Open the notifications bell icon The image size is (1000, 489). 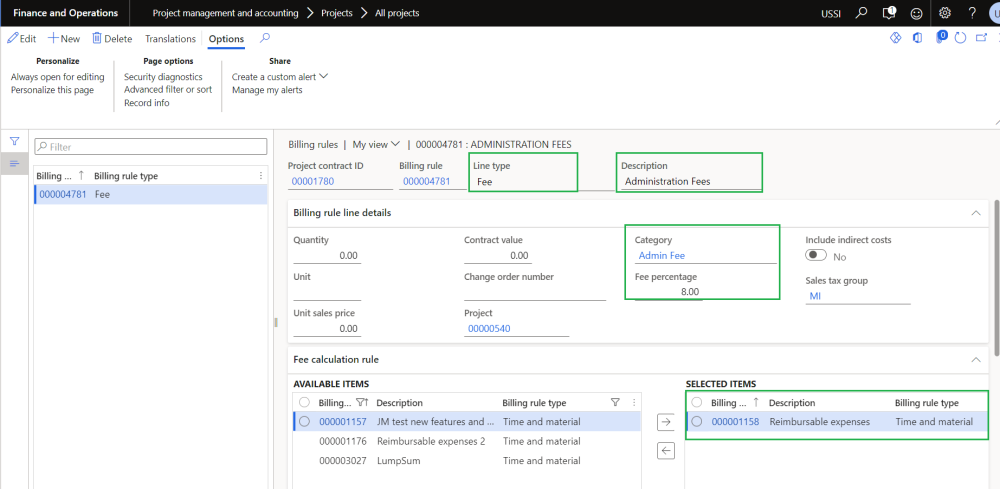(x=889, y=13)
